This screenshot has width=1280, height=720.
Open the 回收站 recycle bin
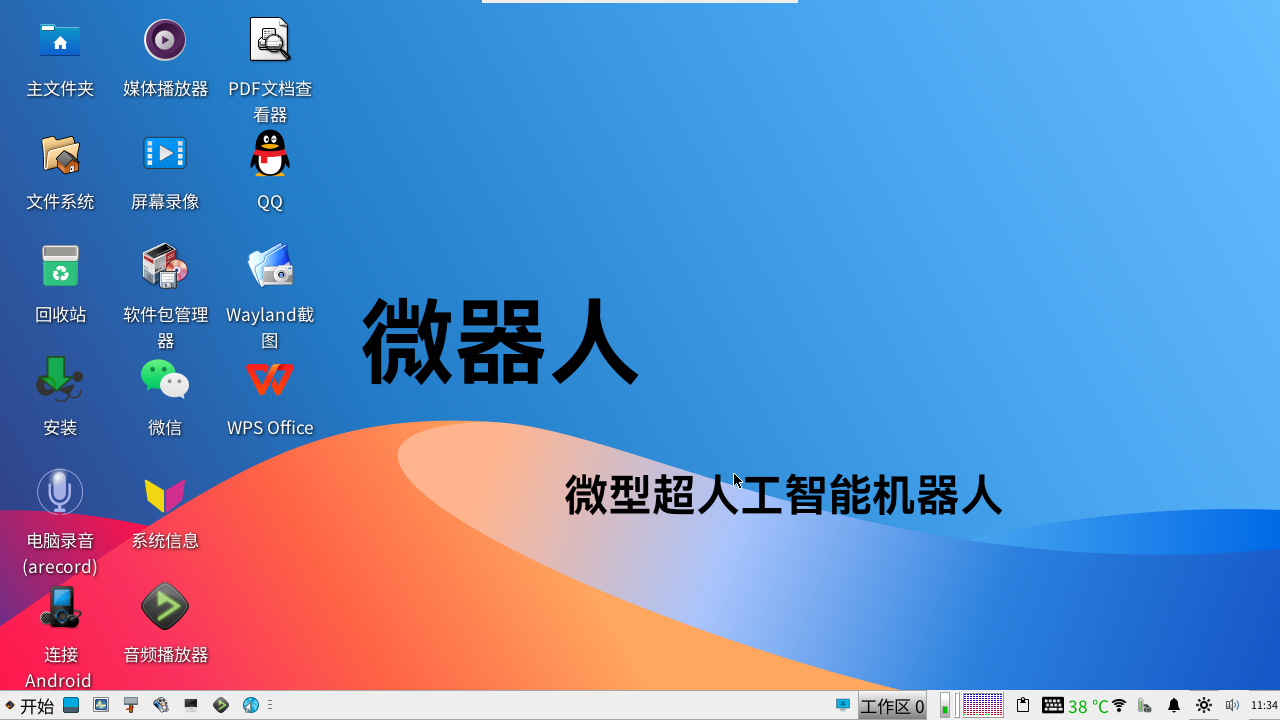tap(60, 268)
